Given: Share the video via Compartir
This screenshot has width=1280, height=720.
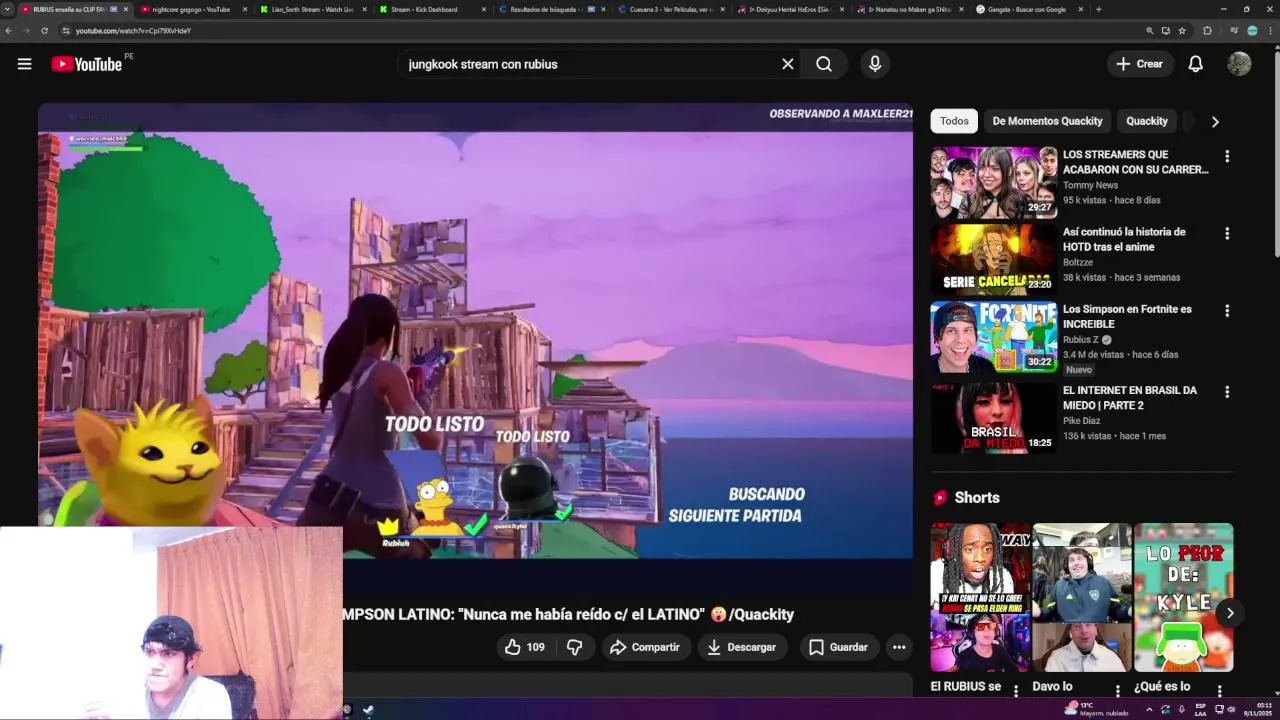Looking at the screenshot, I should pos(645,647).
